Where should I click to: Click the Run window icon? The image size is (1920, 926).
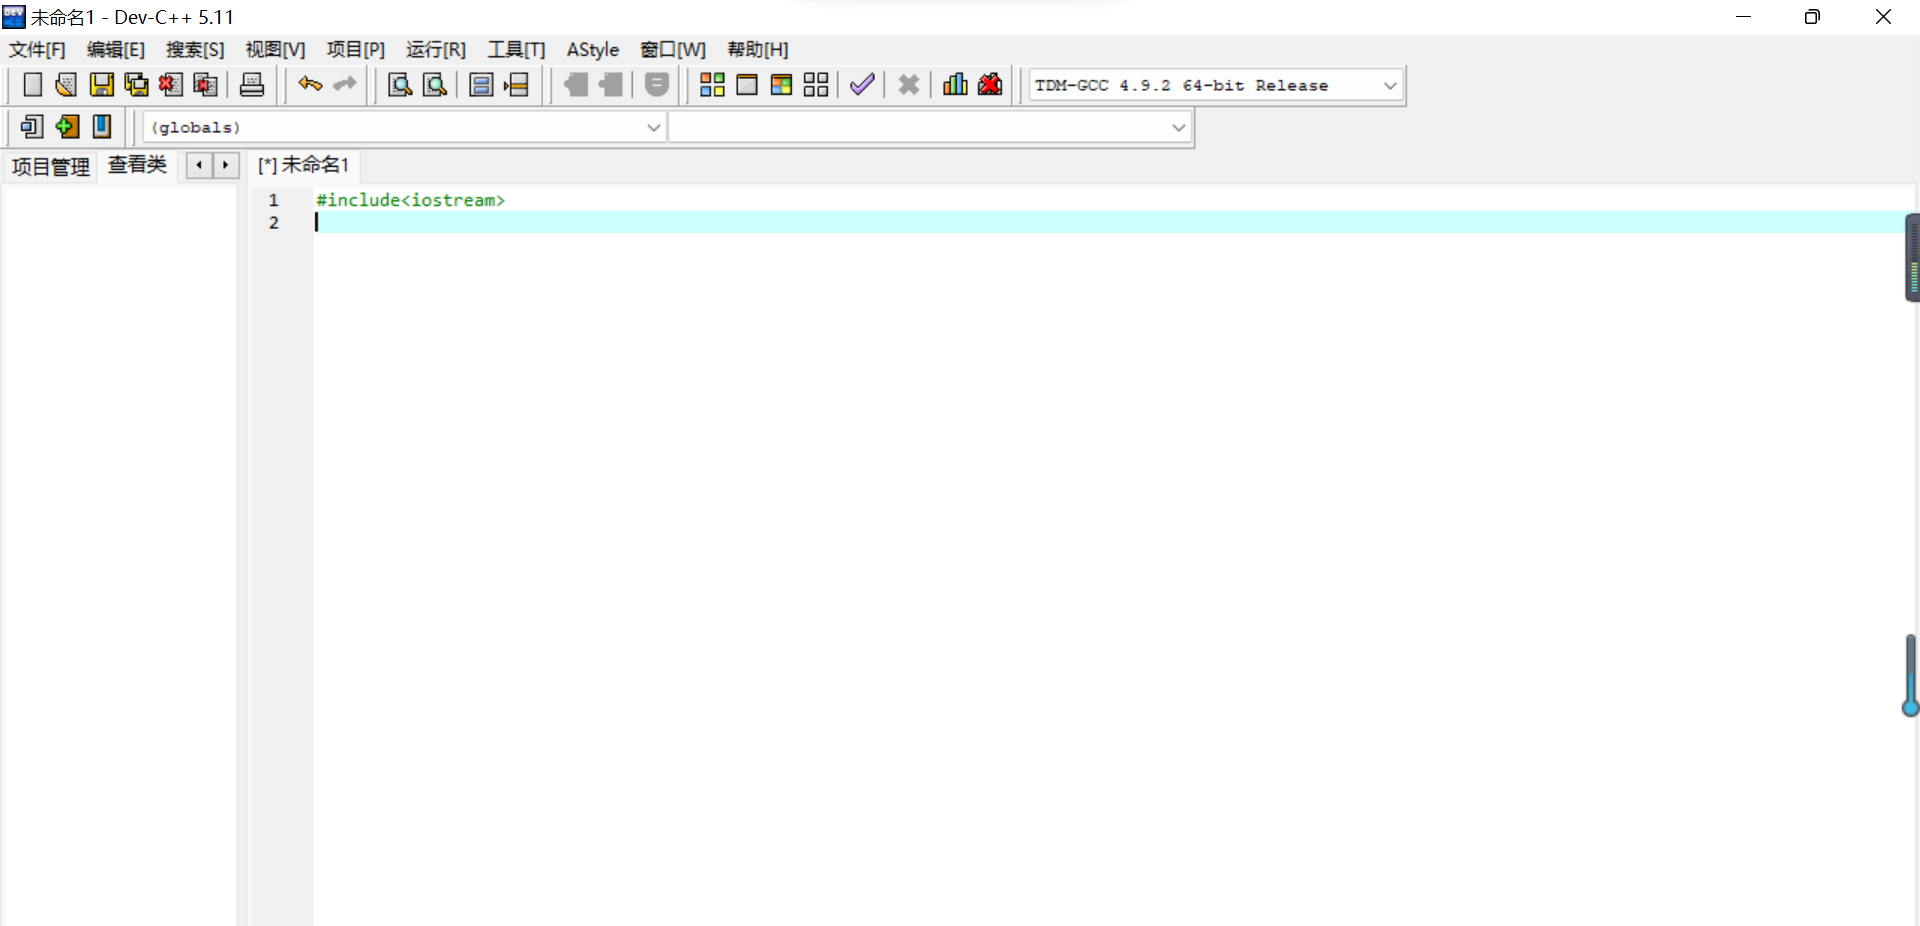click(747, 85)
